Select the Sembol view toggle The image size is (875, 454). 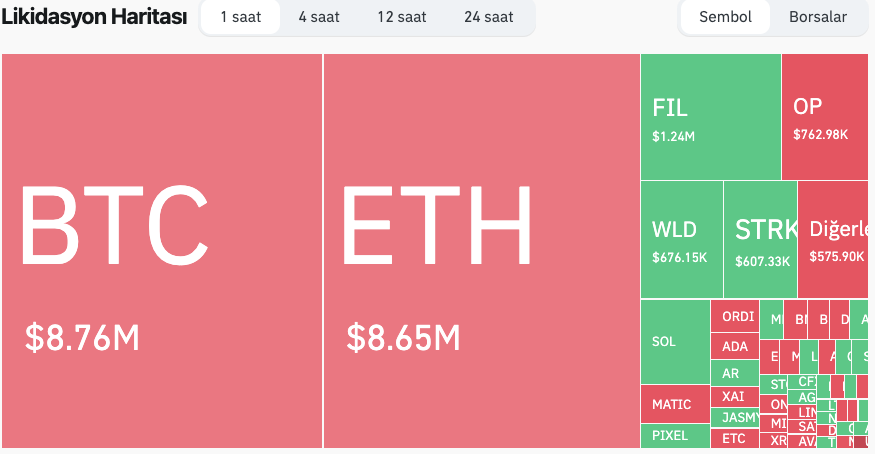tap(725, 17)
